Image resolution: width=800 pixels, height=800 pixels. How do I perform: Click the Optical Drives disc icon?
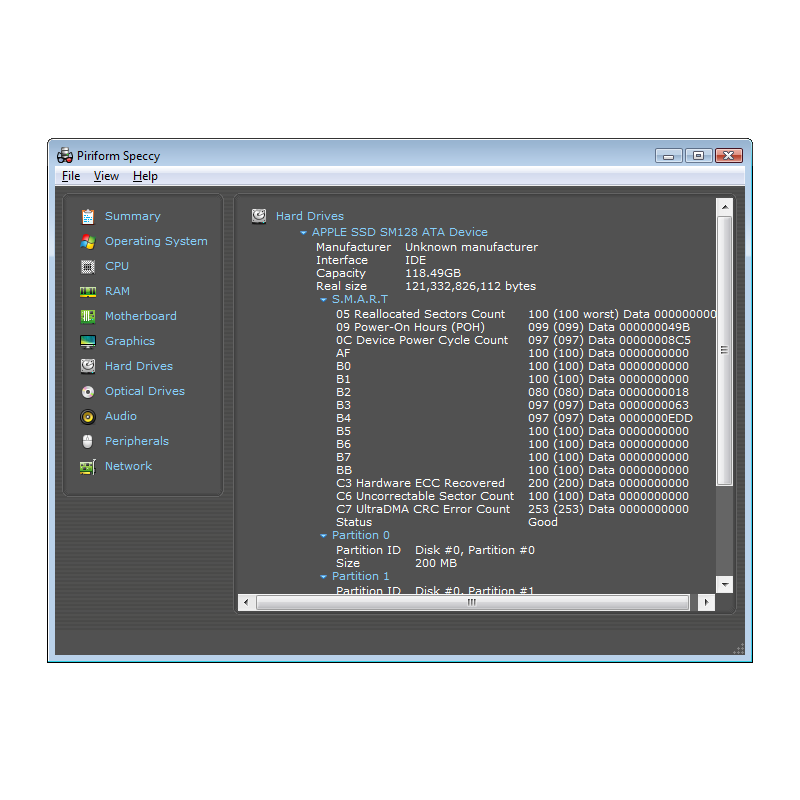pos(88,391)
